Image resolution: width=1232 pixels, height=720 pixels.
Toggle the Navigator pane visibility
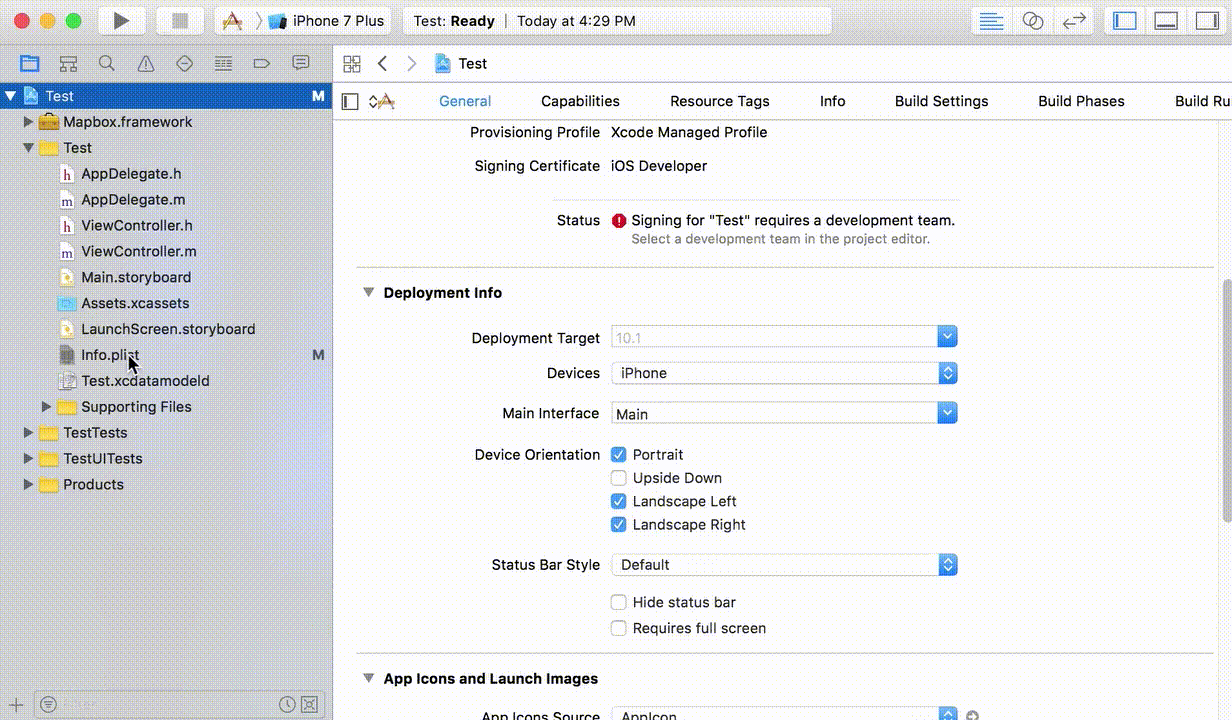click(1125, 20)
